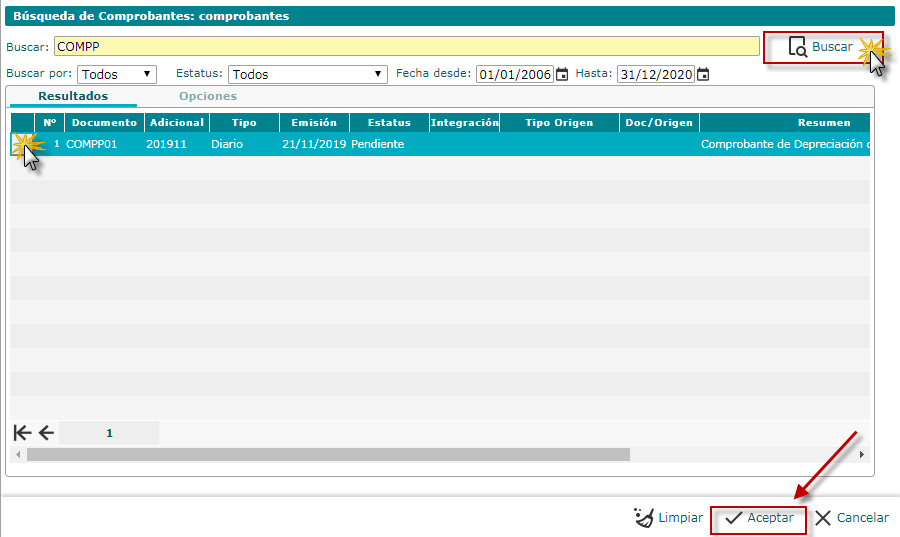Expand the Buscar por dropdown
Image resolution: width=900 pixels, height=537 pixels.
117,74
